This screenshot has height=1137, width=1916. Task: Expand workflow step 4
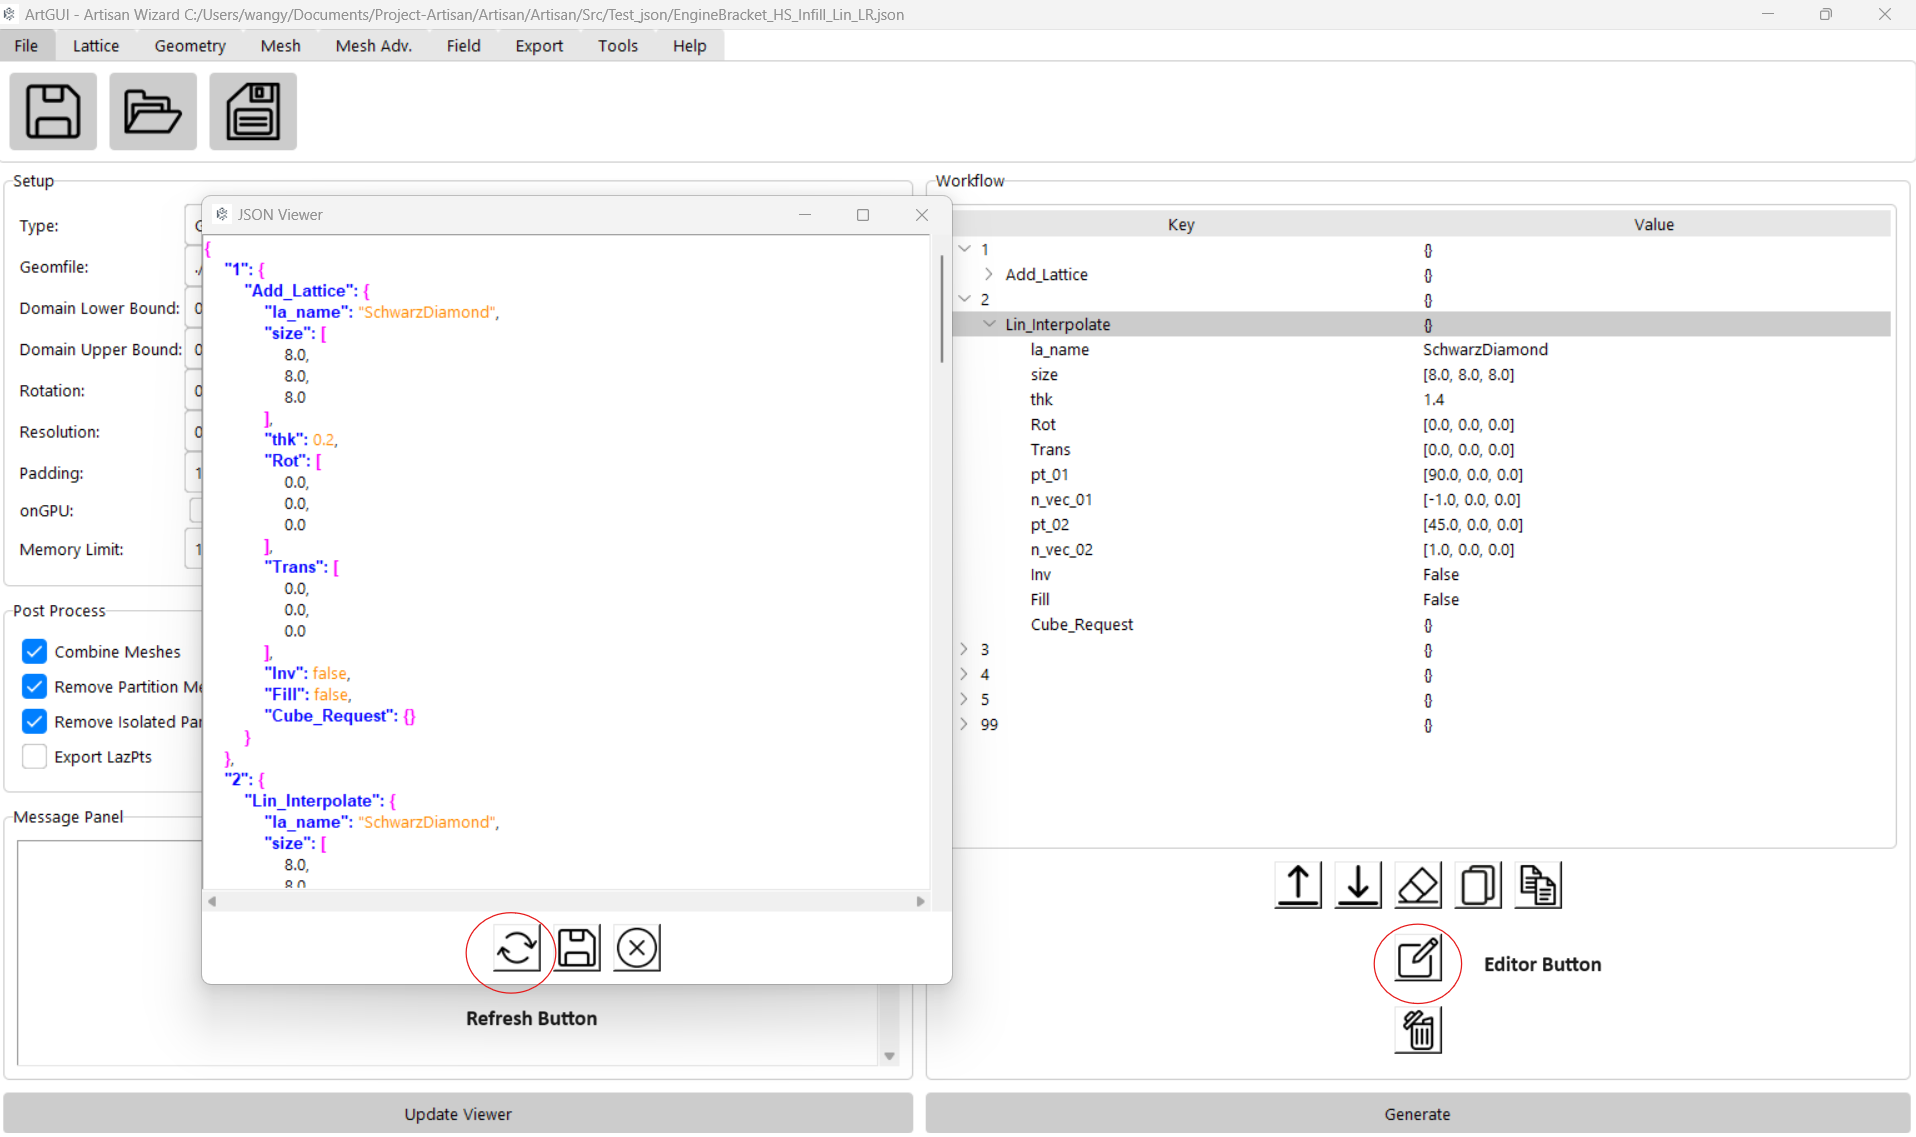(x=964, y=674)
